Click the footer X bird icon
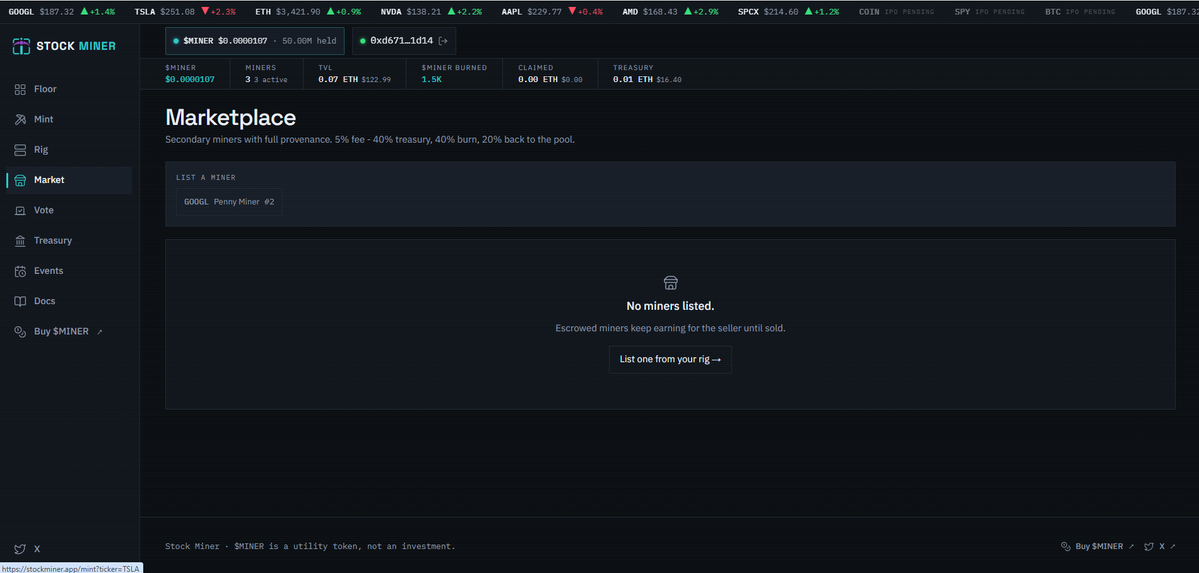 [1149, 546]
